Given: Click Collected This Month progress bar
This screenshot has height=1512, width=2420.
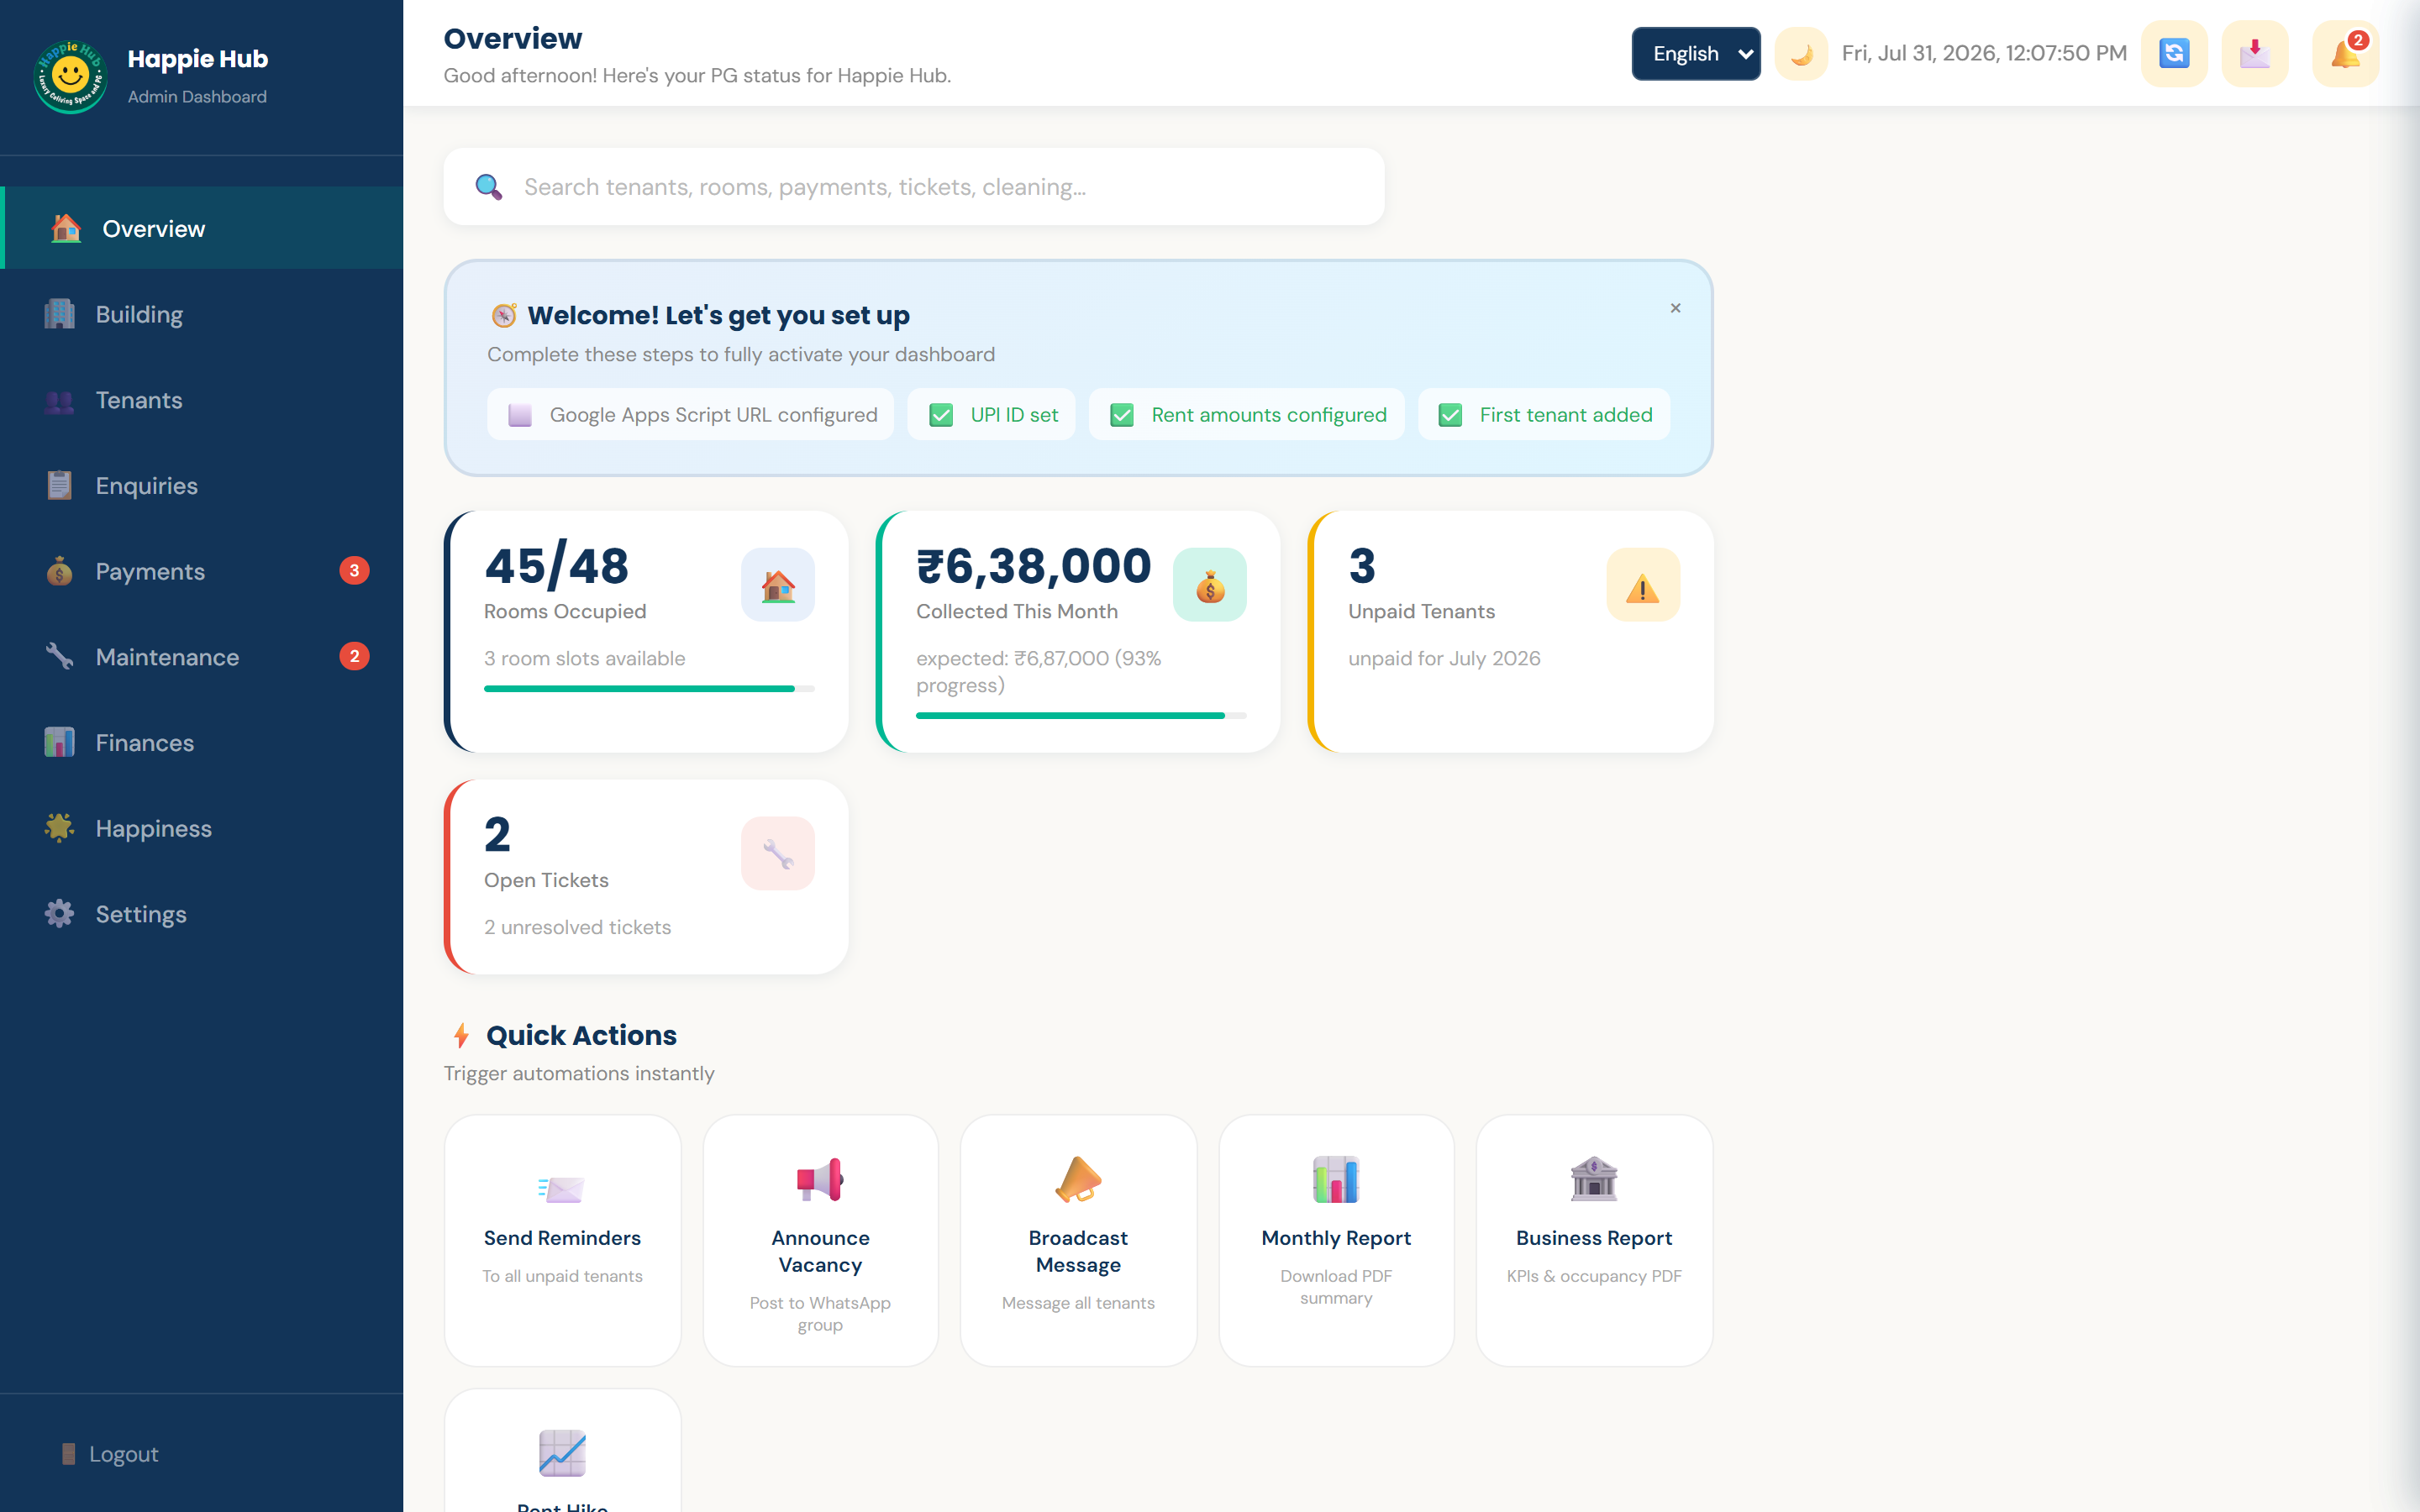Looking at the screenshot, I should (x=1081, y=716).
